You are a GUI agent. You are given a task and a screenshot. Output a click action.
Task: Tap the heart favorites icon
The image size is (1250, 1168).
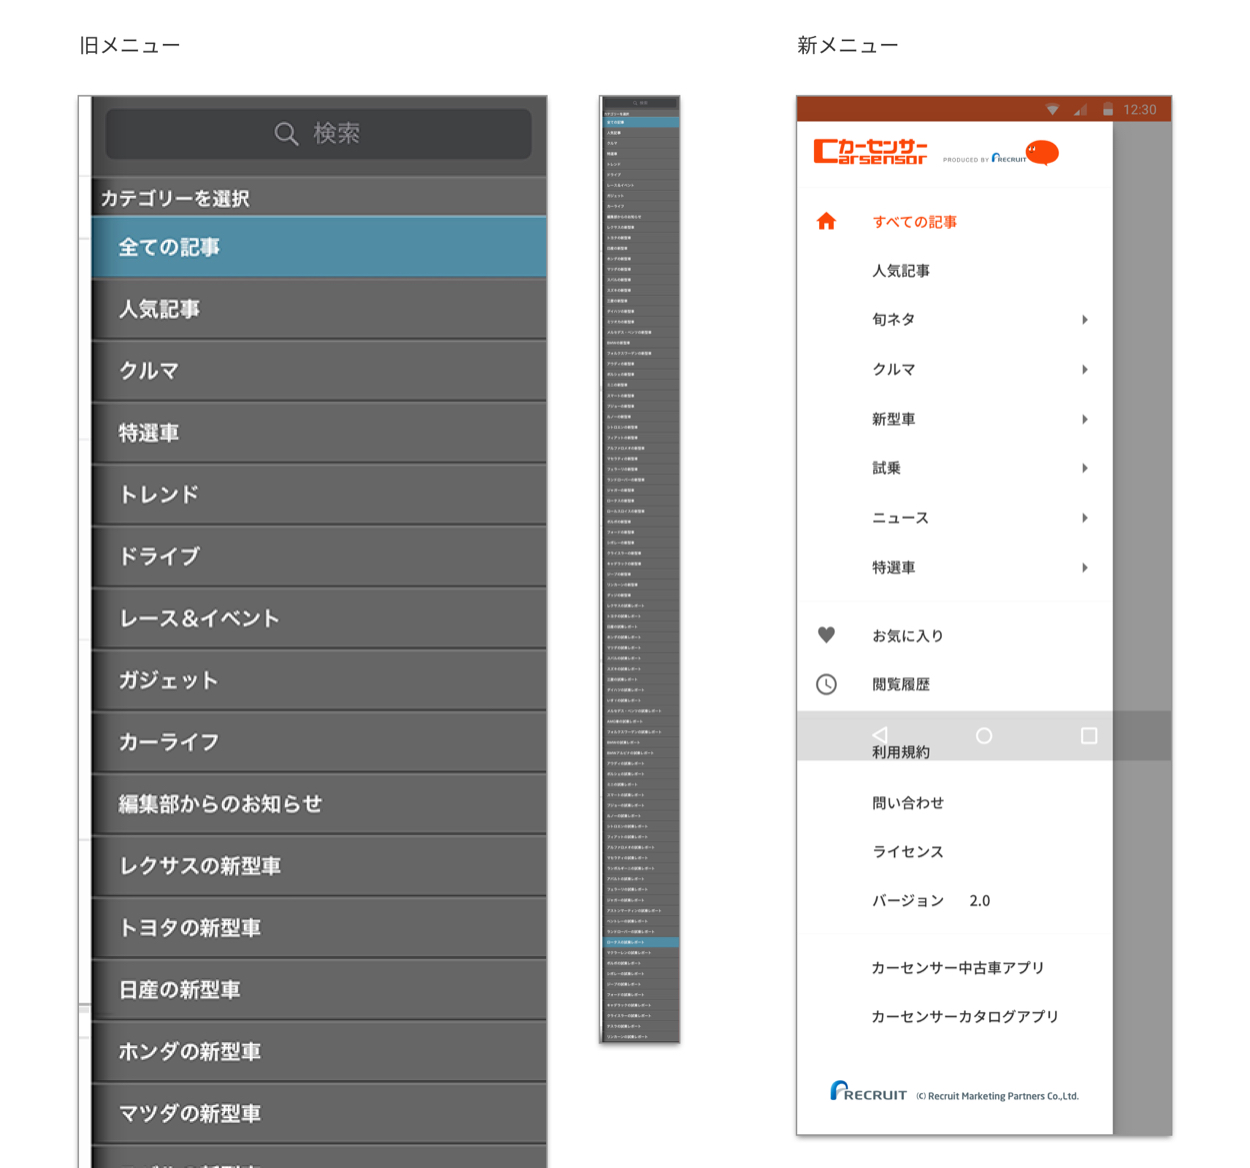826,635
